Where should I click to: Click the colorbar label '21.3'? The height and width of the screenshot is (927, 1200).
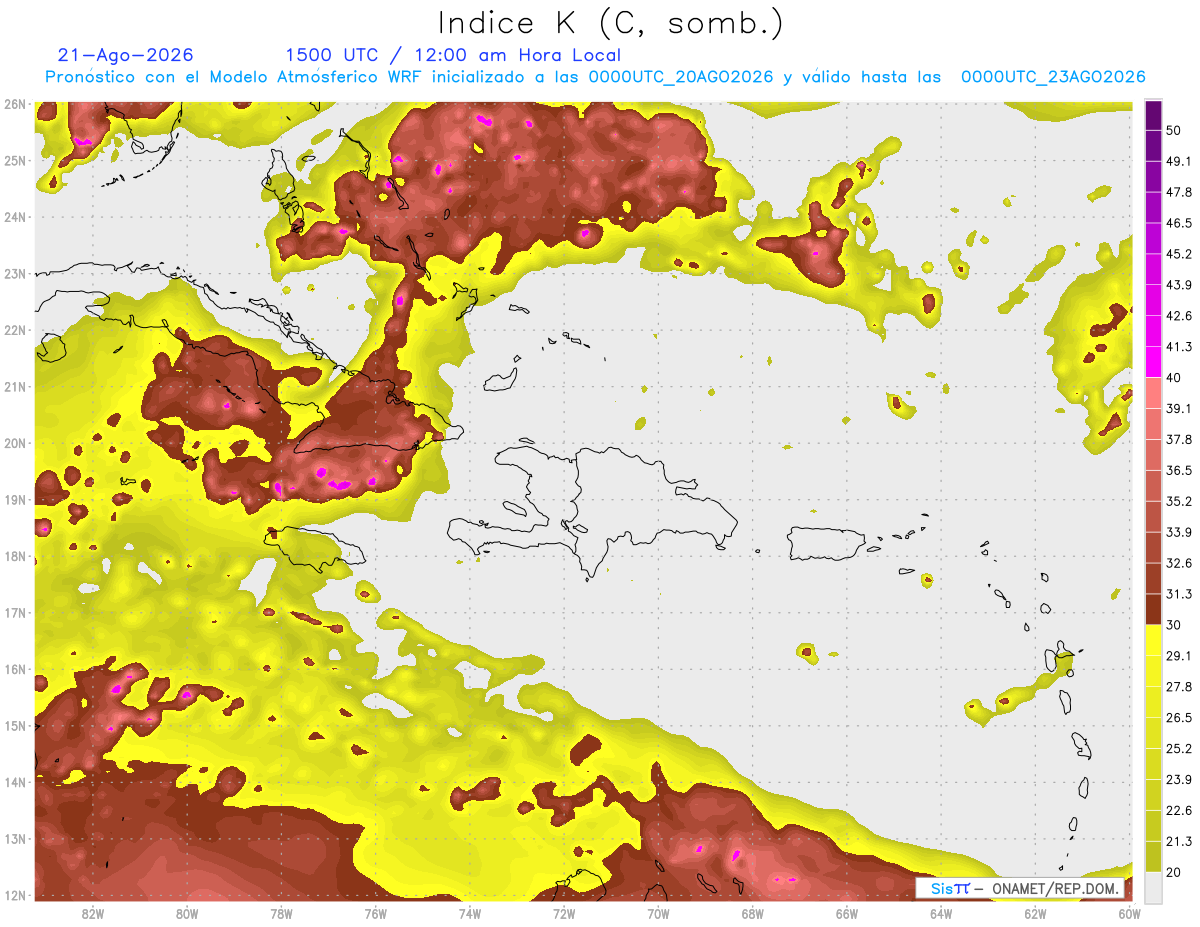pyautogui.click(x=1178, y=841)
